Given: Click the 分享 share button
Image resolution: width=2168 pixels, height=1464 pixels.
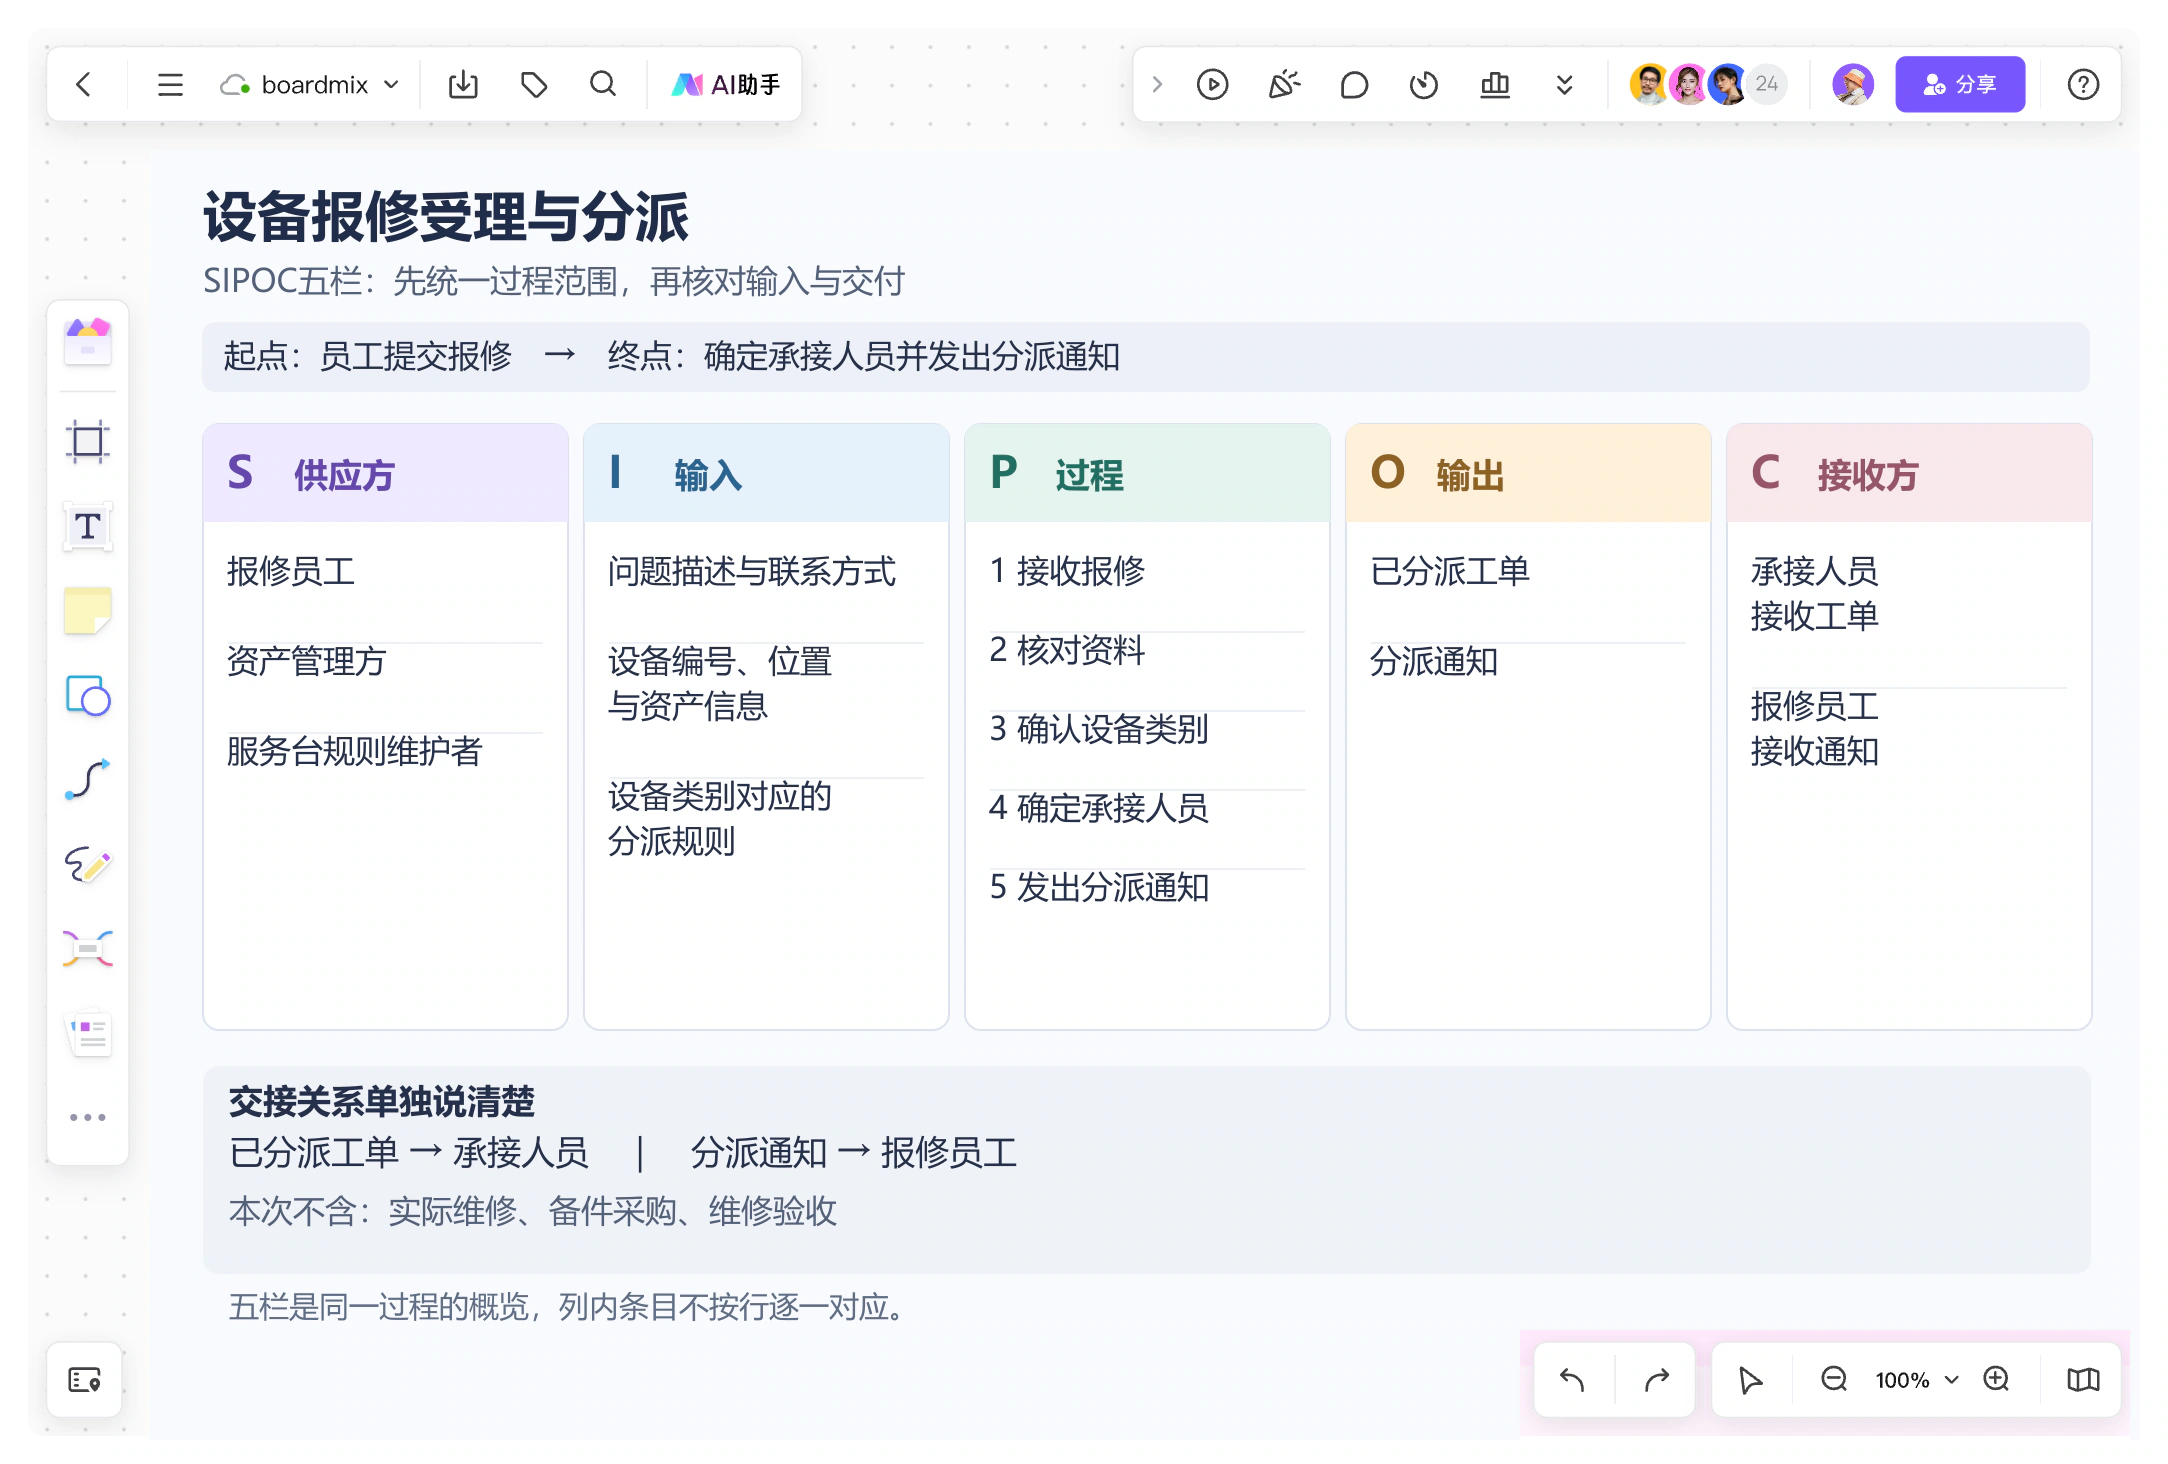Looking at the screenshot, I should pos(1960,84).
